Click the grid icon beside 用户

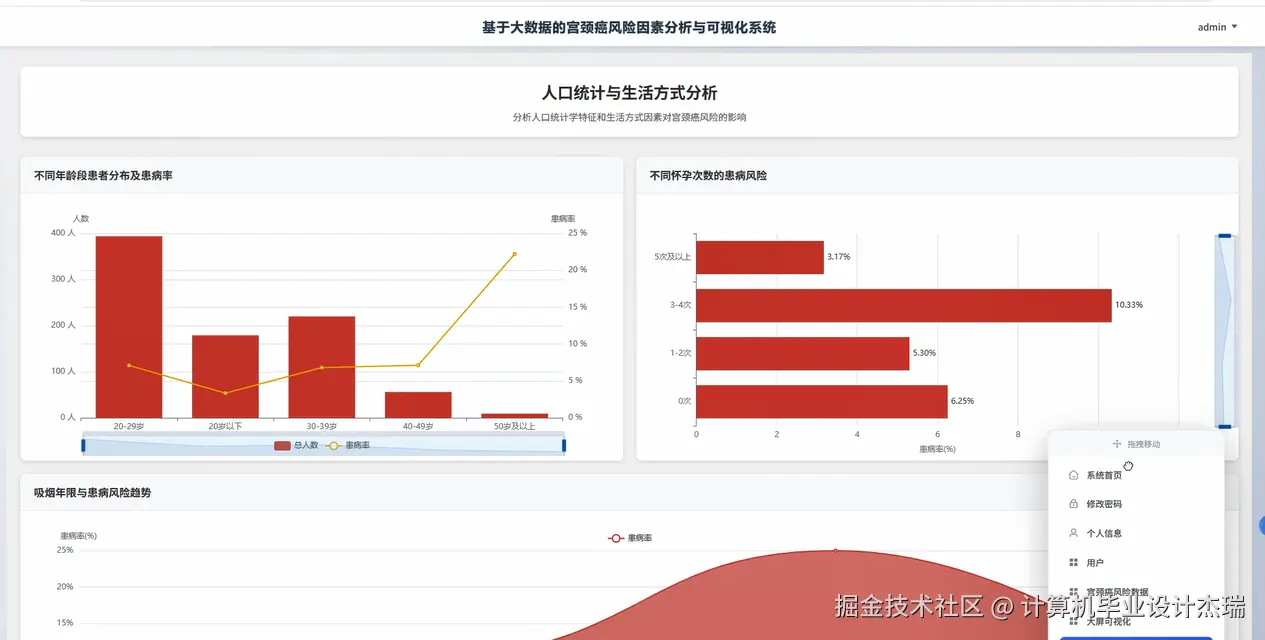(1073, 563)
